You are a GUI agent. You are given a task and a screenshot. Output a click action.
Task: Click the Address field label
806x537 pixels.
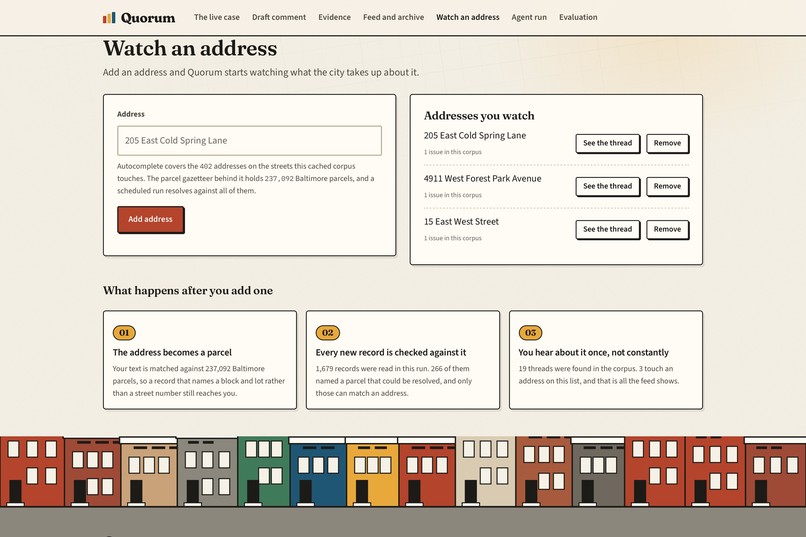tap(131, 114)
